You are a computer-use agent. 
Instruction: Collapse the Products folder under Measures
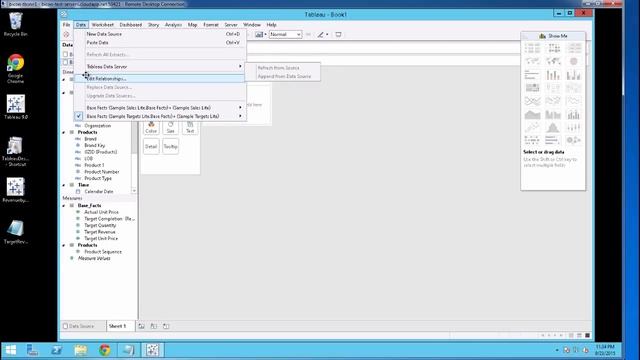click(x=64, y=245)
